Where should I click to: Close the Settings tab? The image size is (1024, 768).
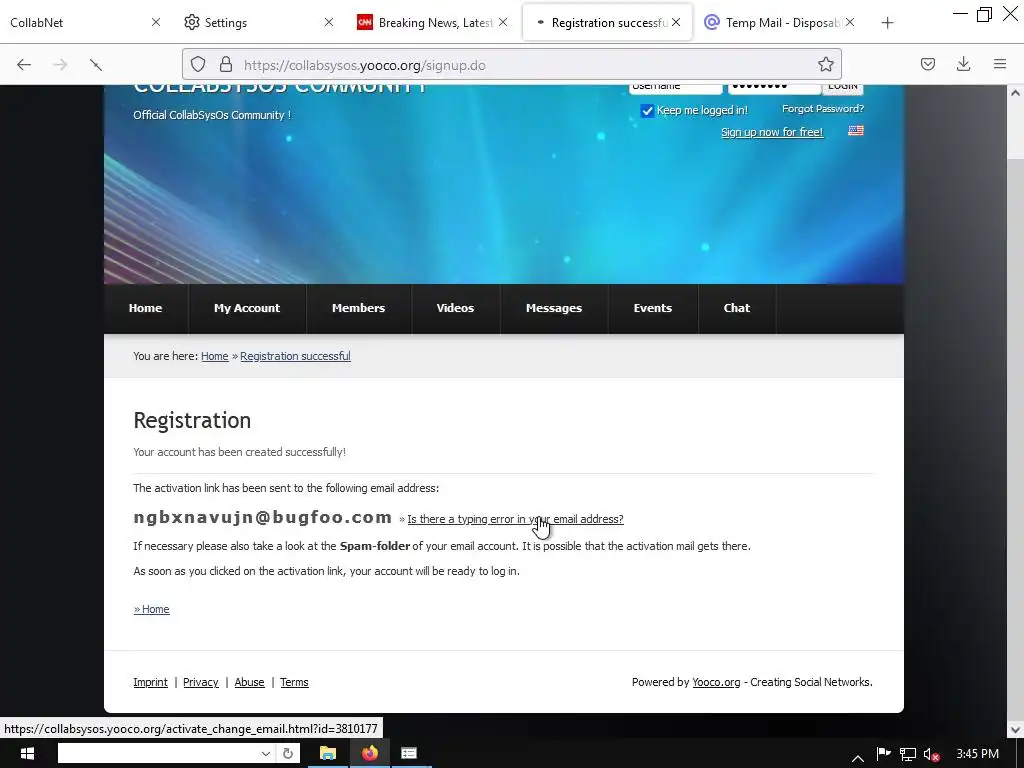pyautogui.click(x=328, y=22)
